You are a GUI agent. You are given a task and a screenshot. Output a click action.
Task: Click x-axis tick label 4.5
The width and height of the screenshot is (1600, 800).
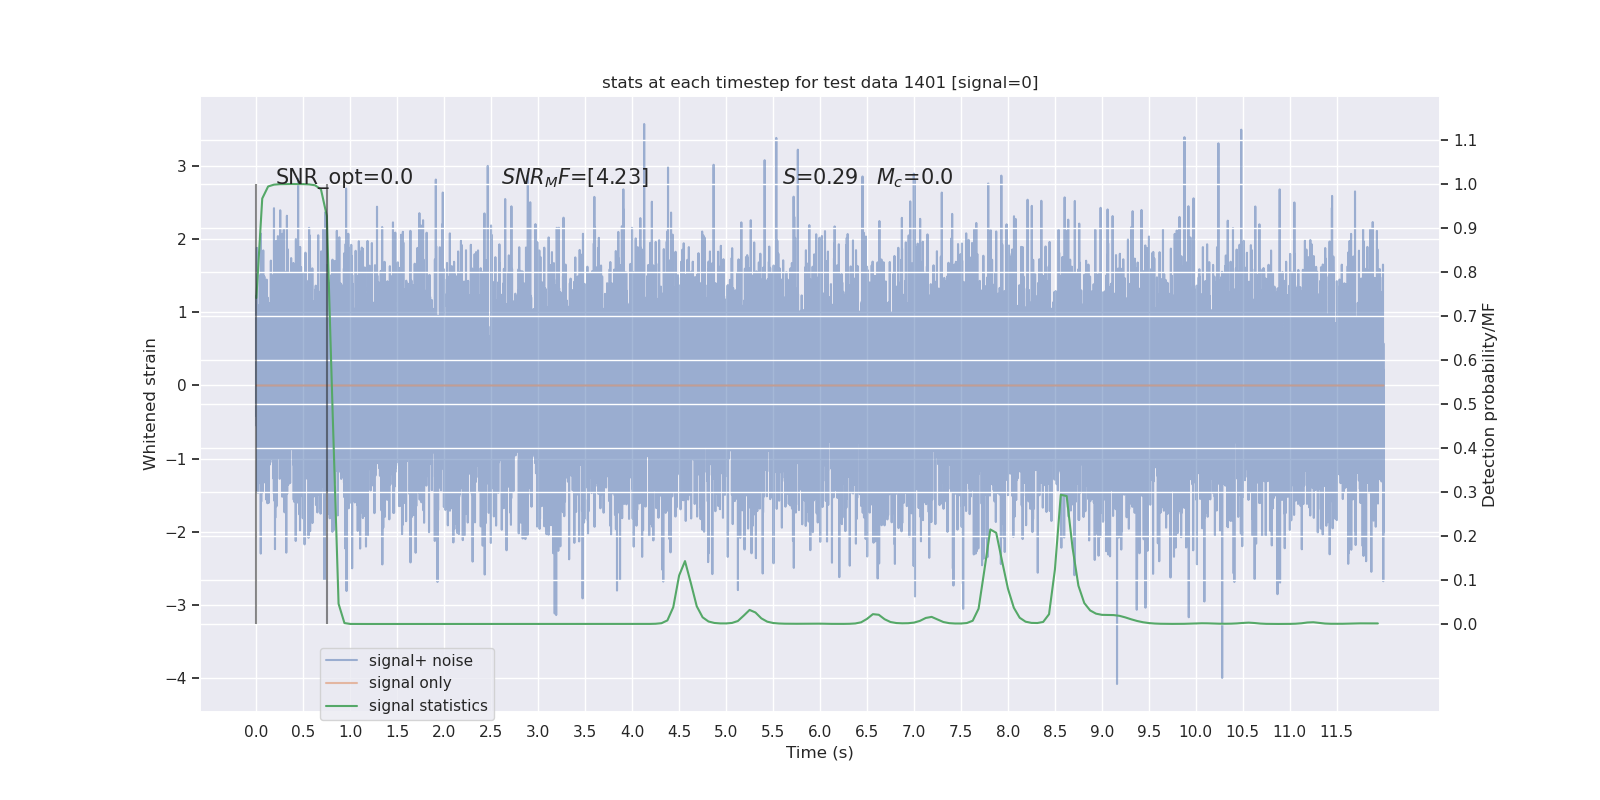tap(679, 731)
